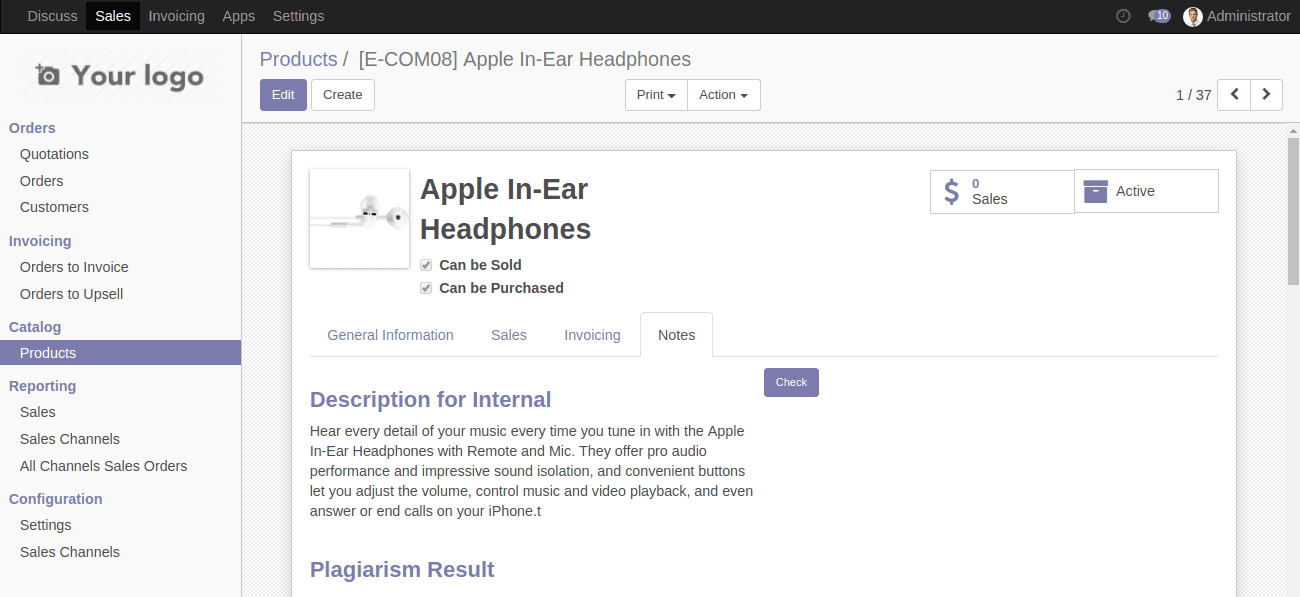The height and width of the screenshot is (597, 1300).
Task: Open conversations icon with 10 badge
Action: pyautogui.click(x=1159, y=16)
